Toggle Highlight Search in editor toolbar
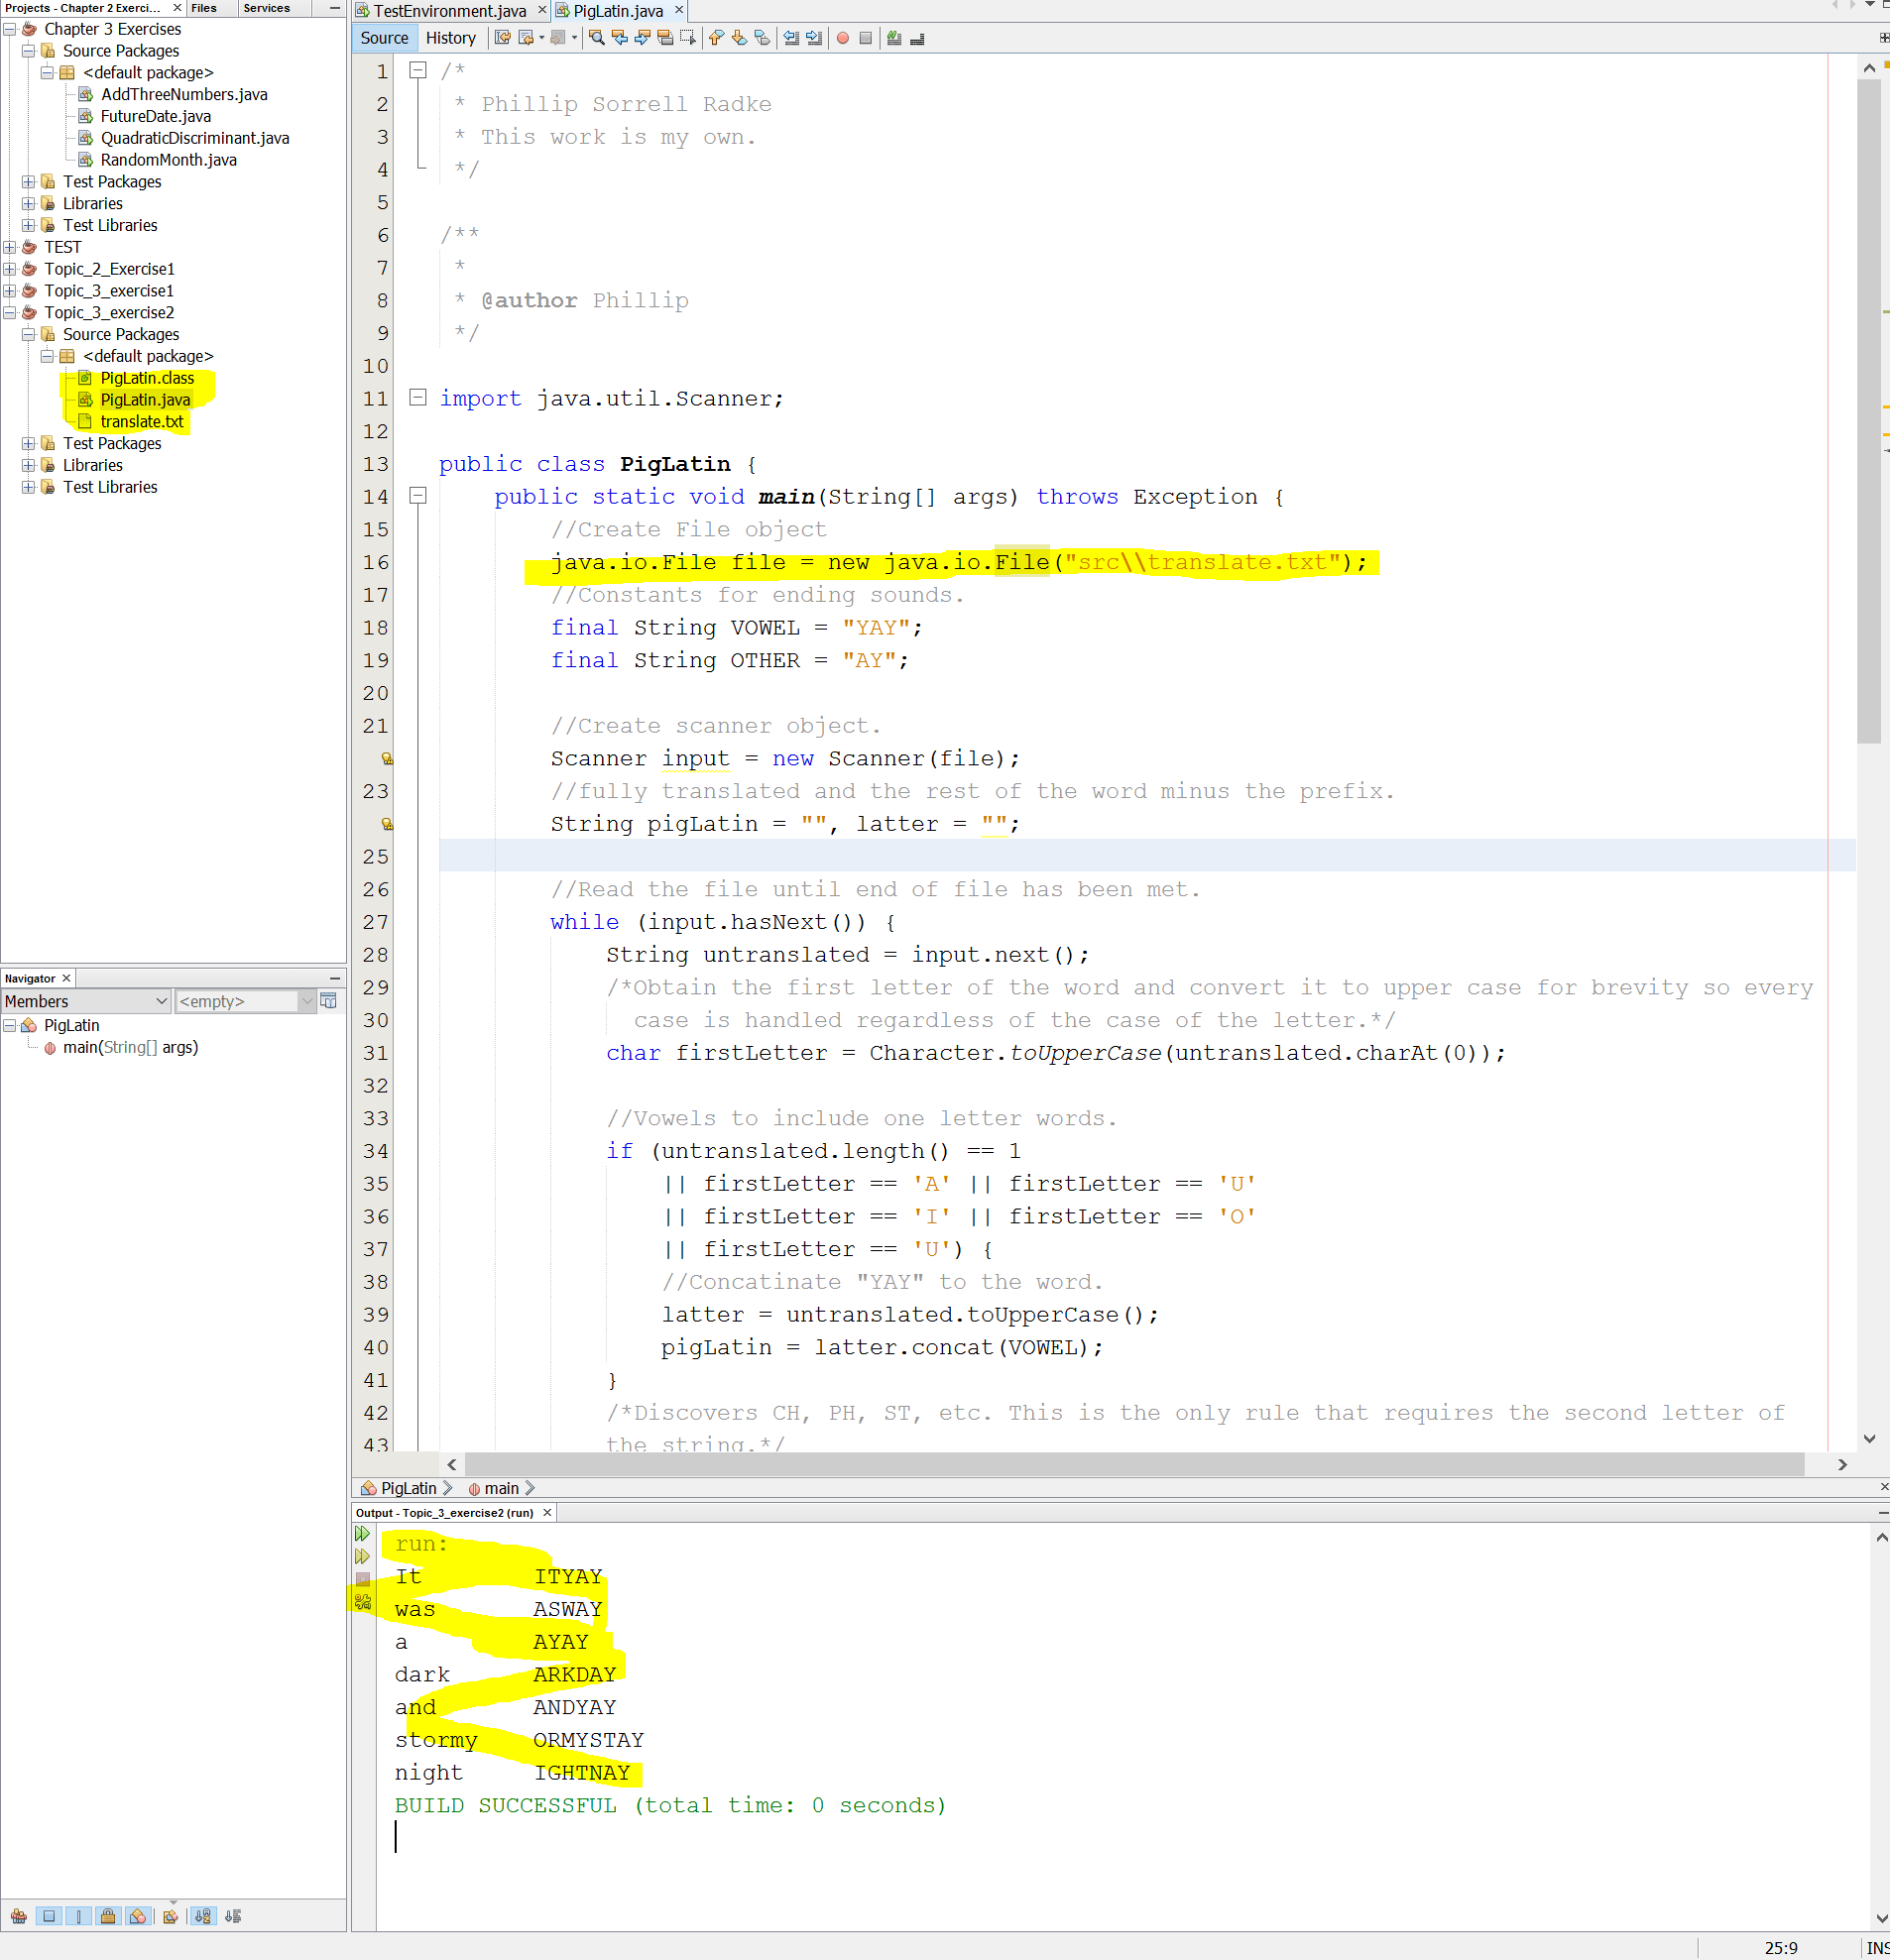The width and height of the screenshot is (1890, 1960). pos(666,38)
